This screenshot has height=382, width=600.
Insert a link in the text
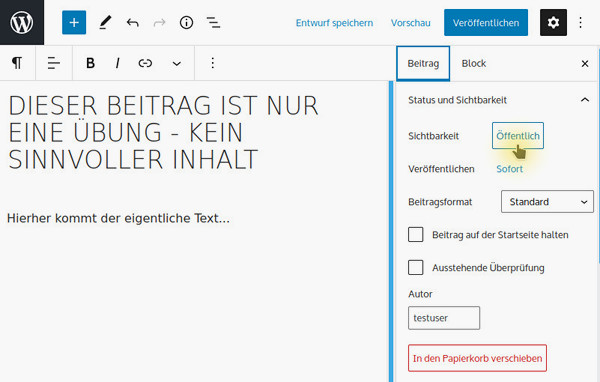click(145, 63)
